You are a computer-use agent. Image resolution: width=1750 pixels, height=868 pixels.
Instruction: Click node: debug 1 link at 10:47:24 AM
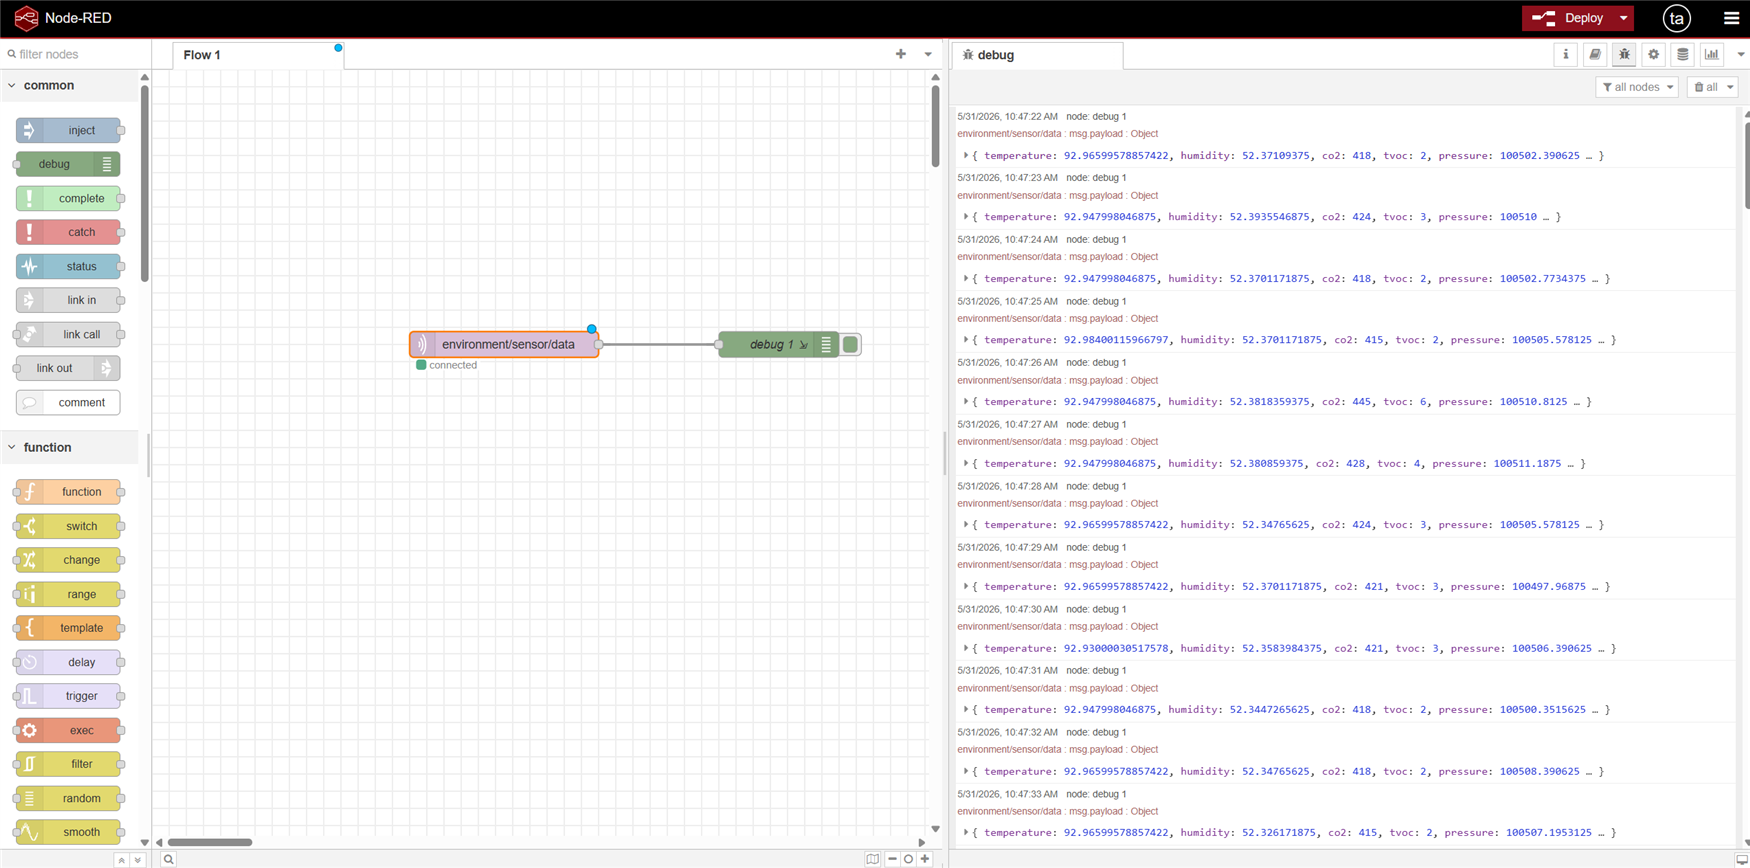(x=1096, y=239)
